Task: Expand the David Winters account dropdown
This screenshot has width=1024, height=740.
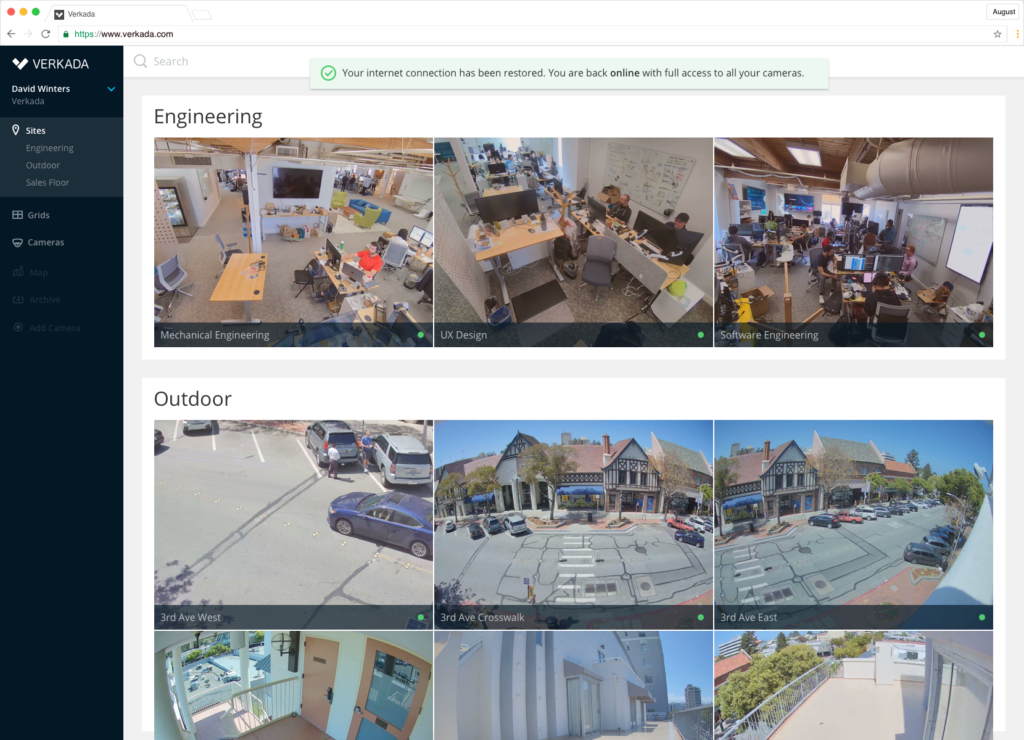Action: click(x=111, y=89)
